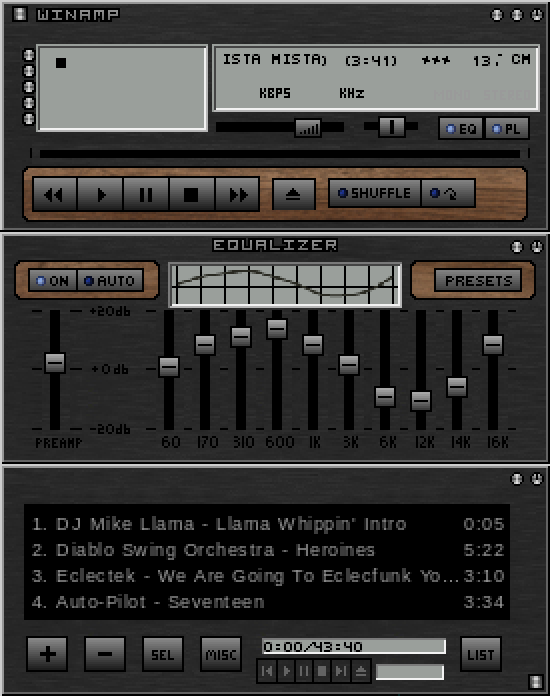Select track 3 Eclectek - We Are Going To Eclecfunk
Image resolution: width=550 pixels, height=696 pixels.
click(x=268, y=576)
